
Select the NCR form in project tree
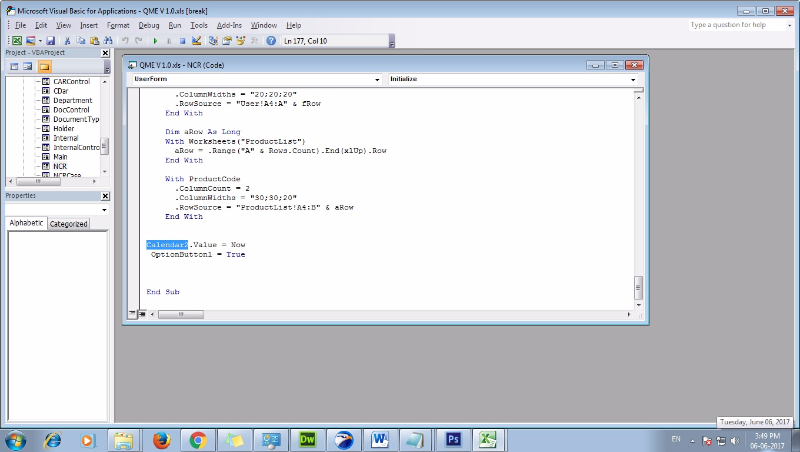click(x=60, y=165)
